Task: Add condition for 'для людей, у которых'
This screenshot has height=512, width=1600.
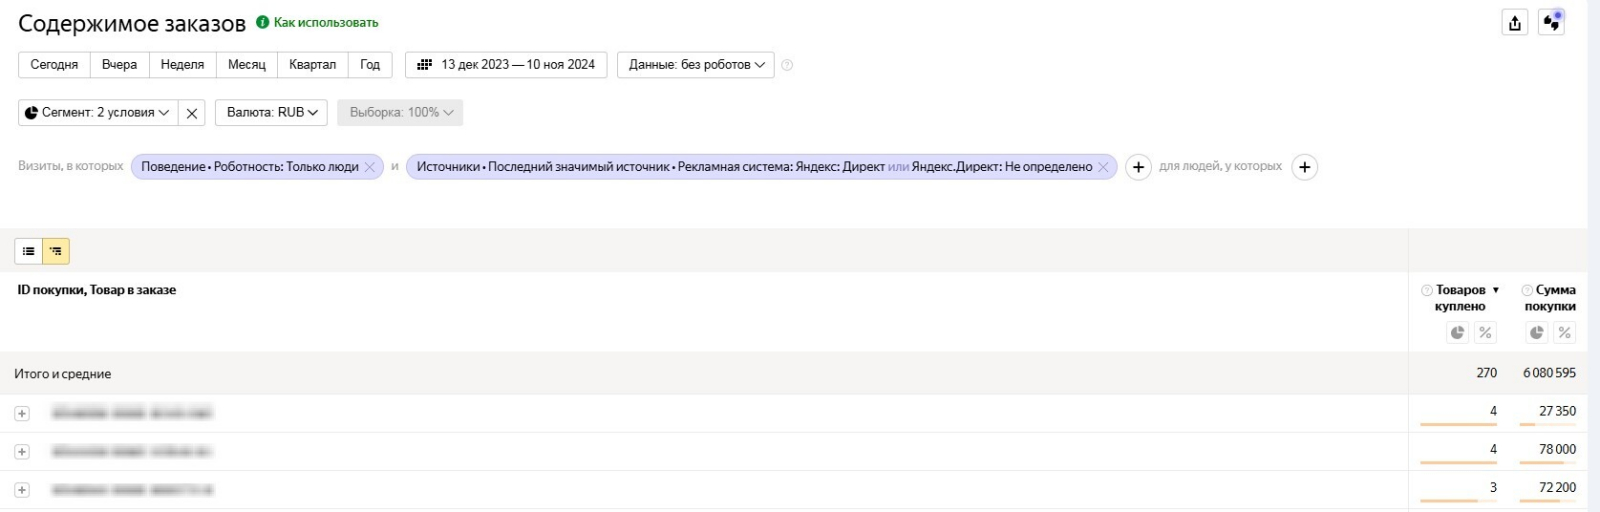Action: click(x=1304, y=167)
